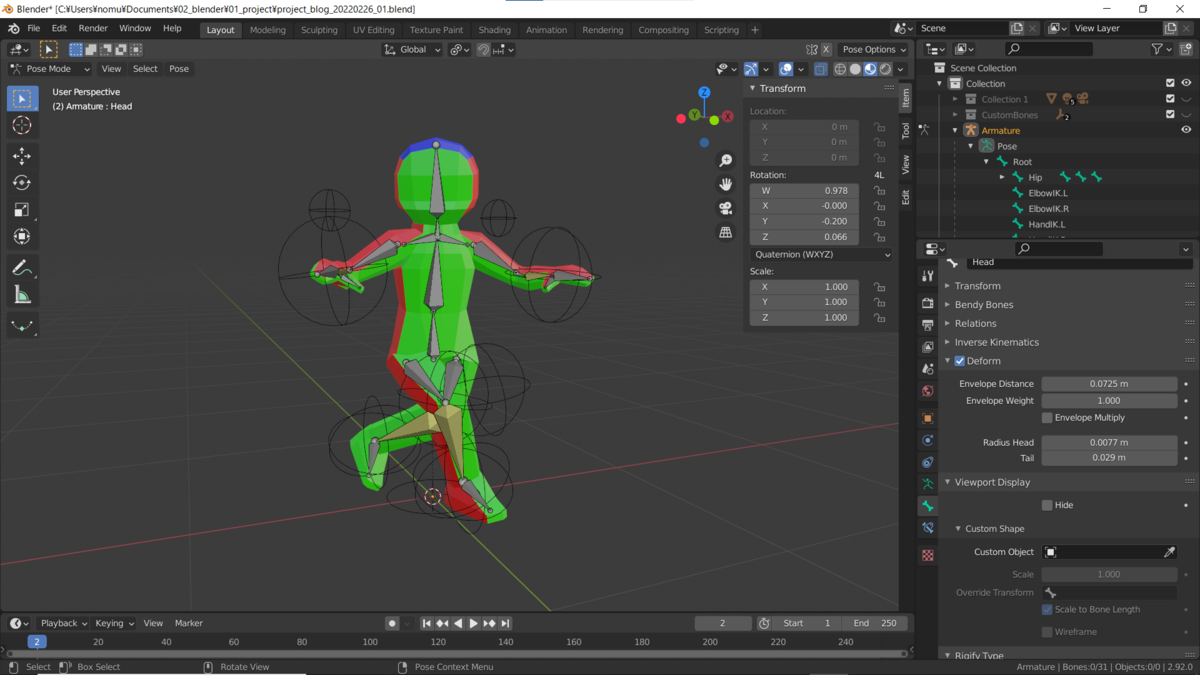Click the Keying button in timeline
1200x675 pixels.
114,623
